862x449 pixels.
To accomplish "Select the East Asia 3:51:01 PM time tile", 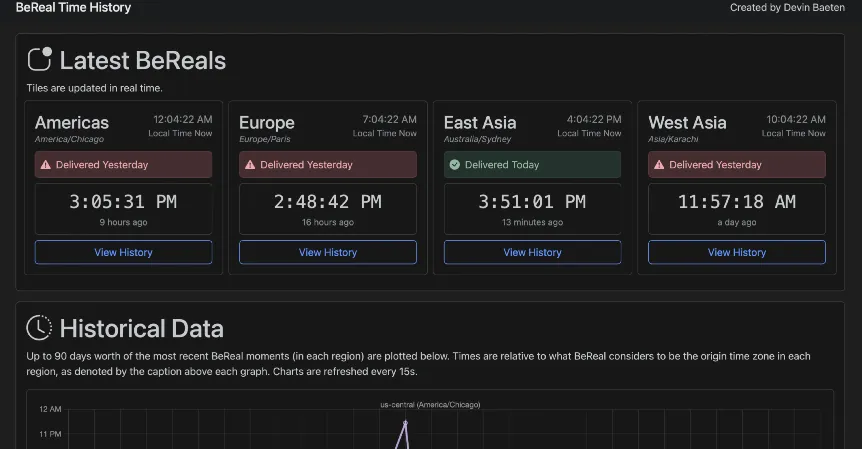I will [x=532, y=209].
